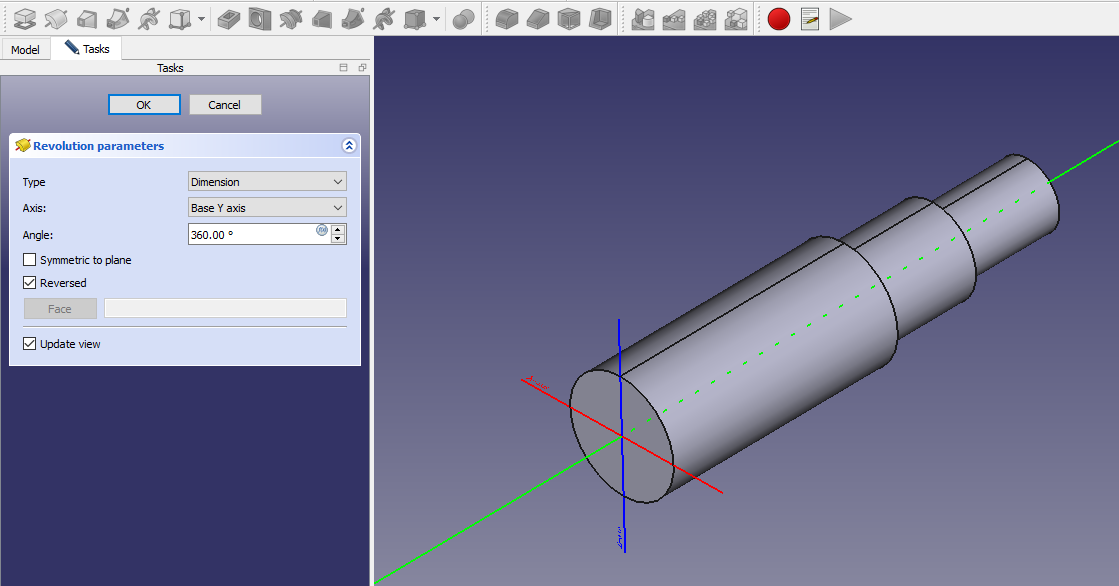Select the Pocket tool icon
The image size is (1119, 586).
click(x=229, y=18)
